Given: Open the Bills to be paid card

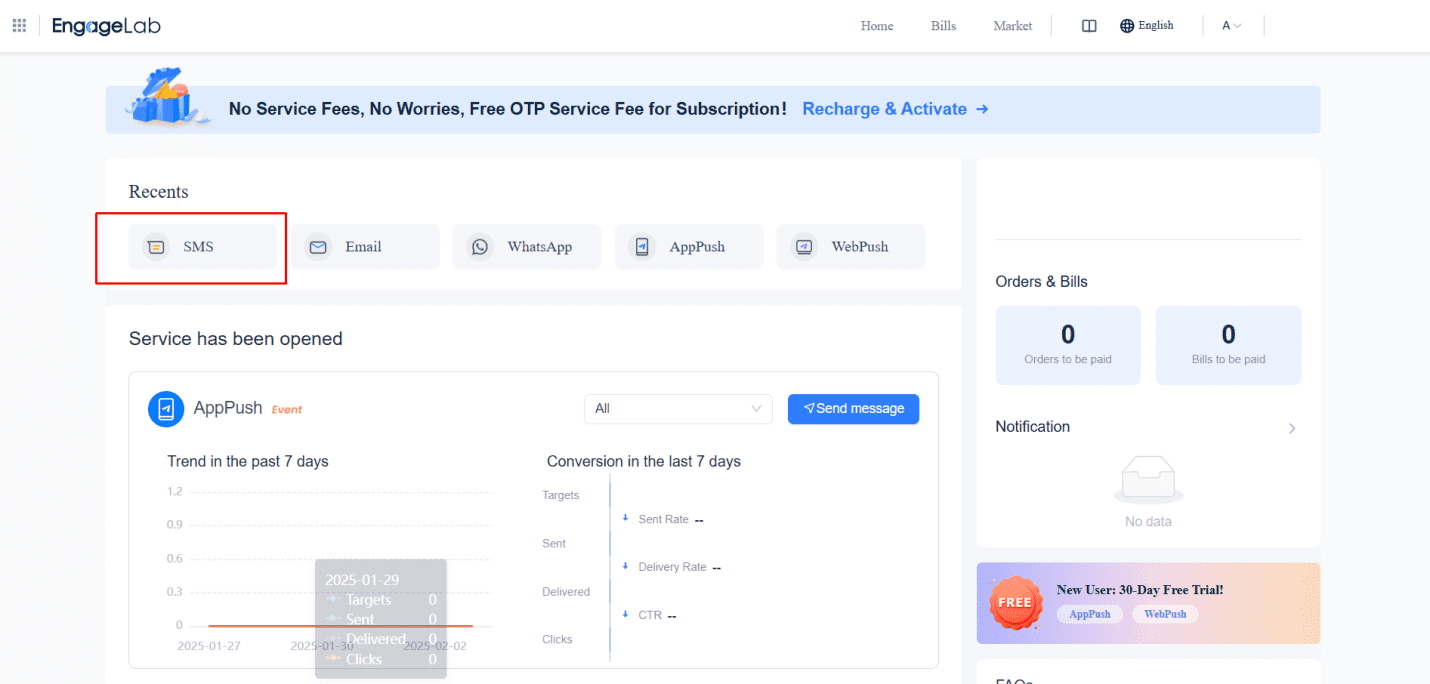Looking at the screenshot, I should click(1228, 345).
